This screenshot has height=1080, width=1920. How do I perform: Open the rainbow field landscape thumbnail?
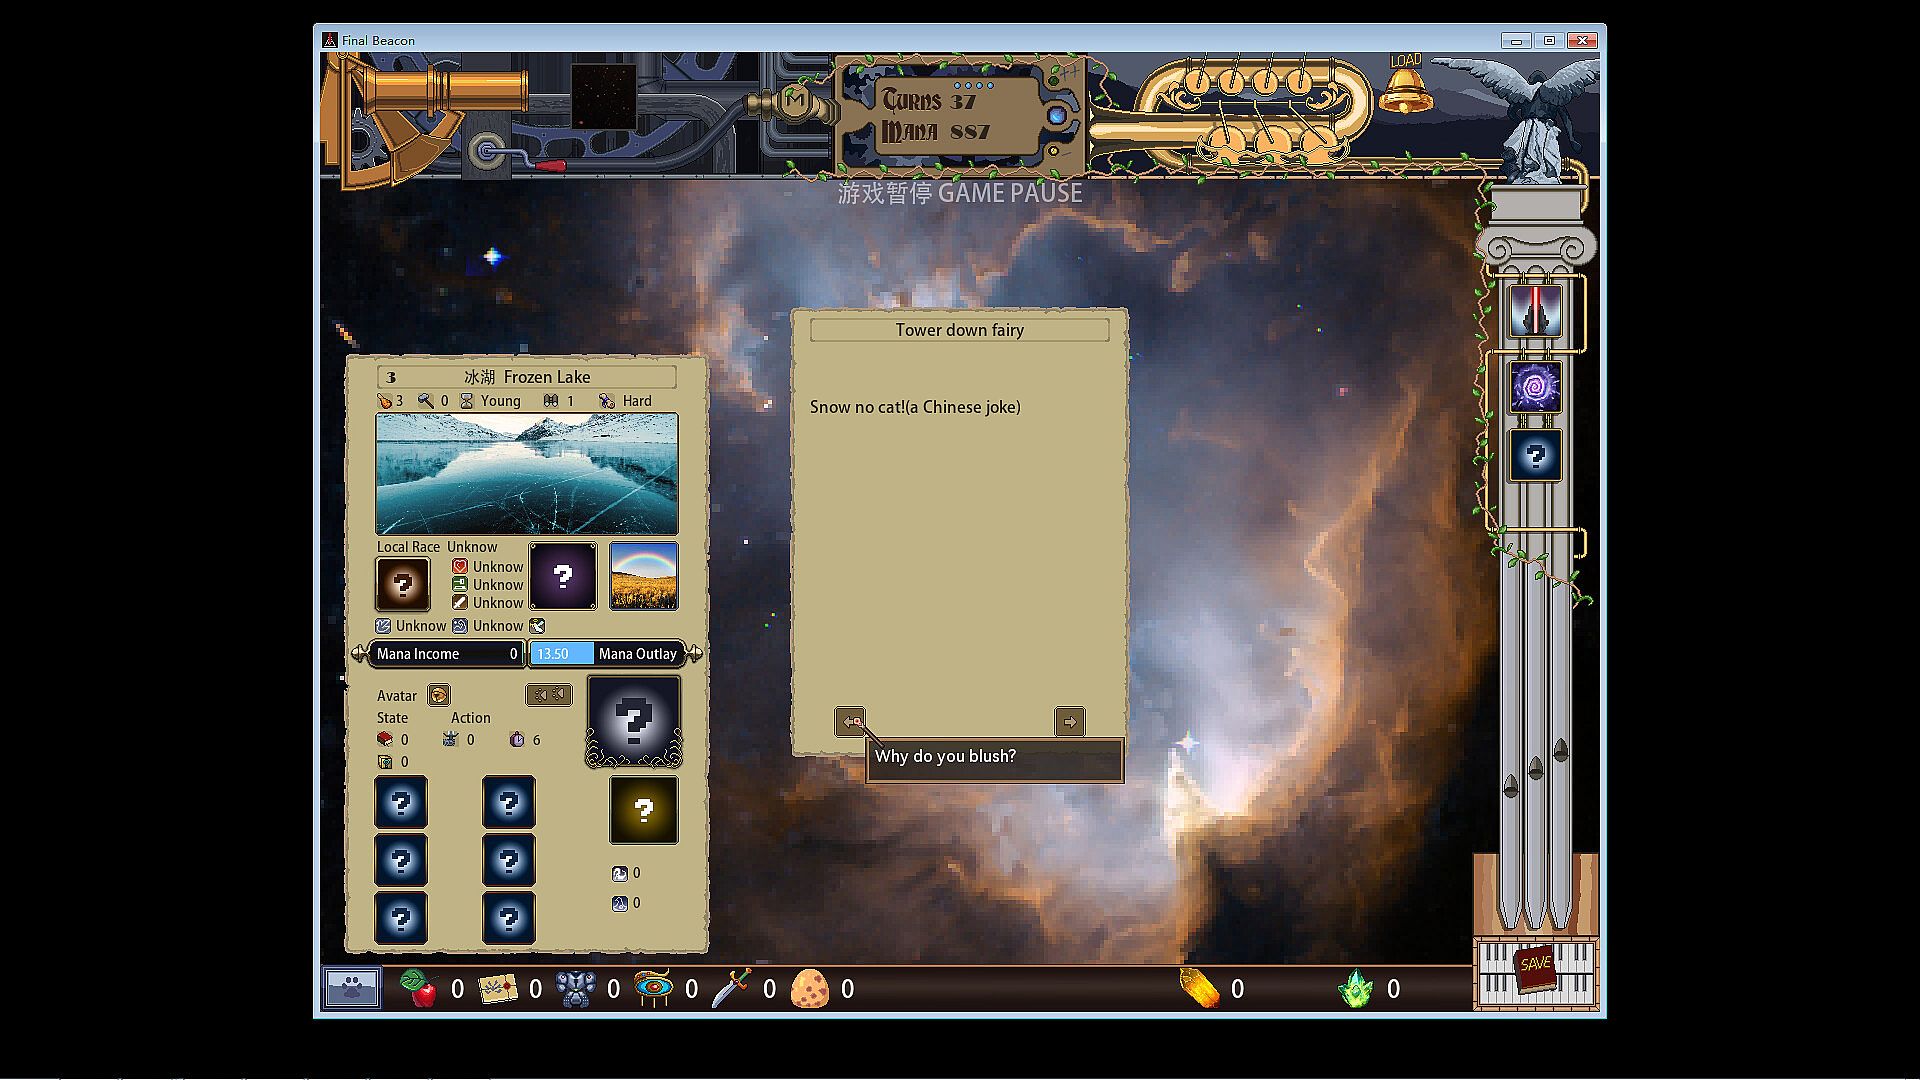(x=643, y=576)
